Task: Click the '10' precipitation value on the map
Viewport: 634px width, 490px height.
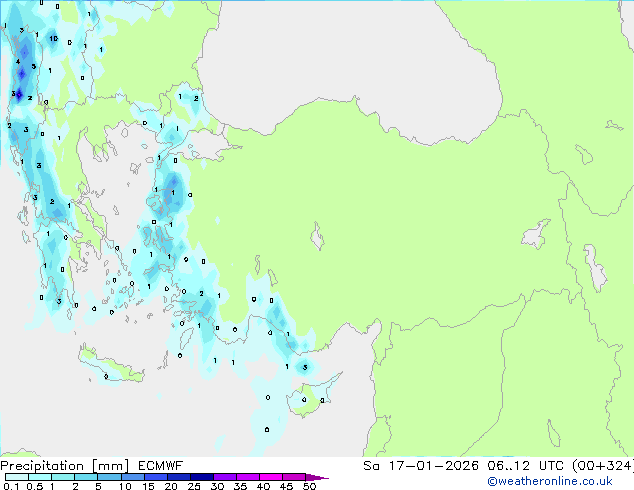Action: coord(54,39)
